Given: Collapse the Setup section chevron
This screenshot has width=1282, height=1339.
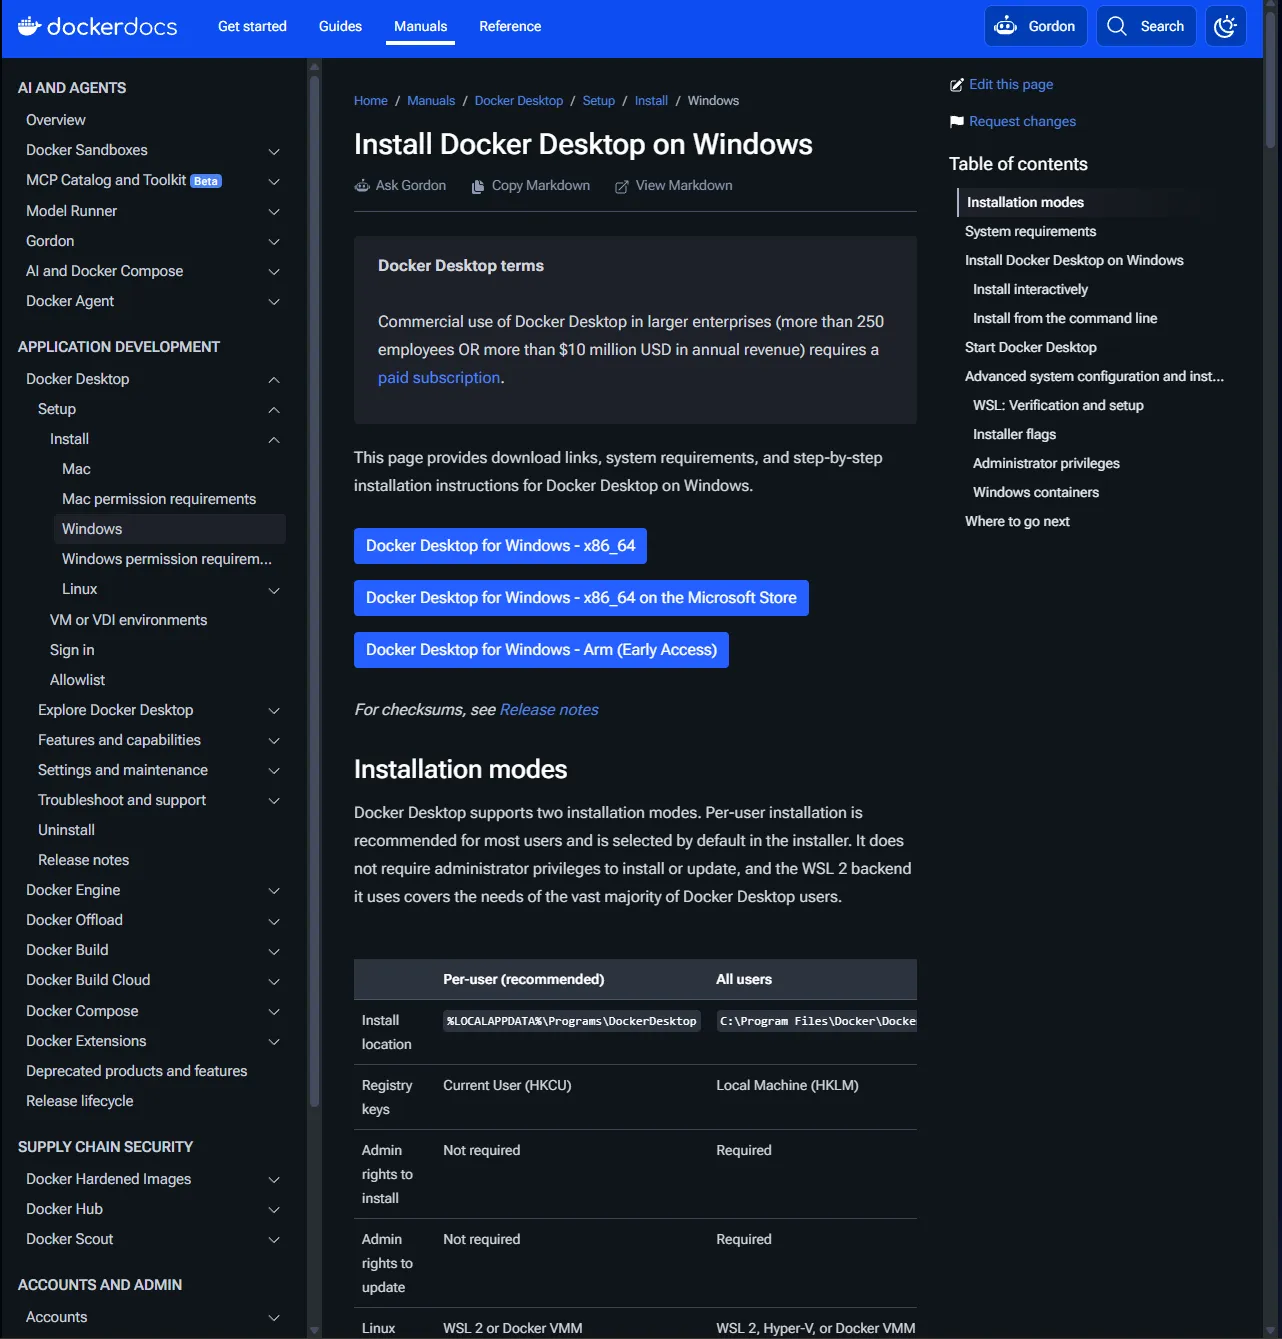Looking at the screenshot, I should click(x=274, y=409).
